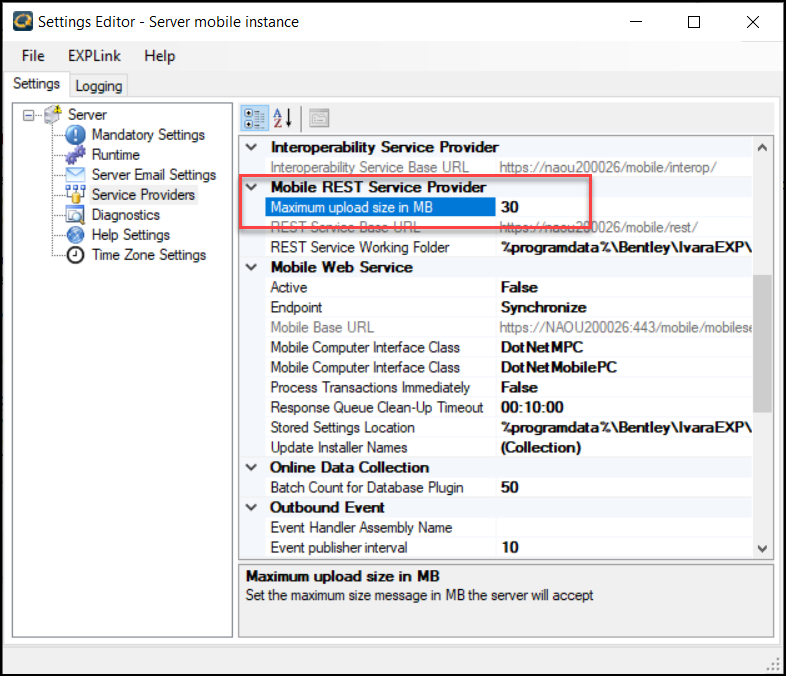Click the Help Settings globe icon
Screen dimensions: 786x676
[x=75, y=235]
